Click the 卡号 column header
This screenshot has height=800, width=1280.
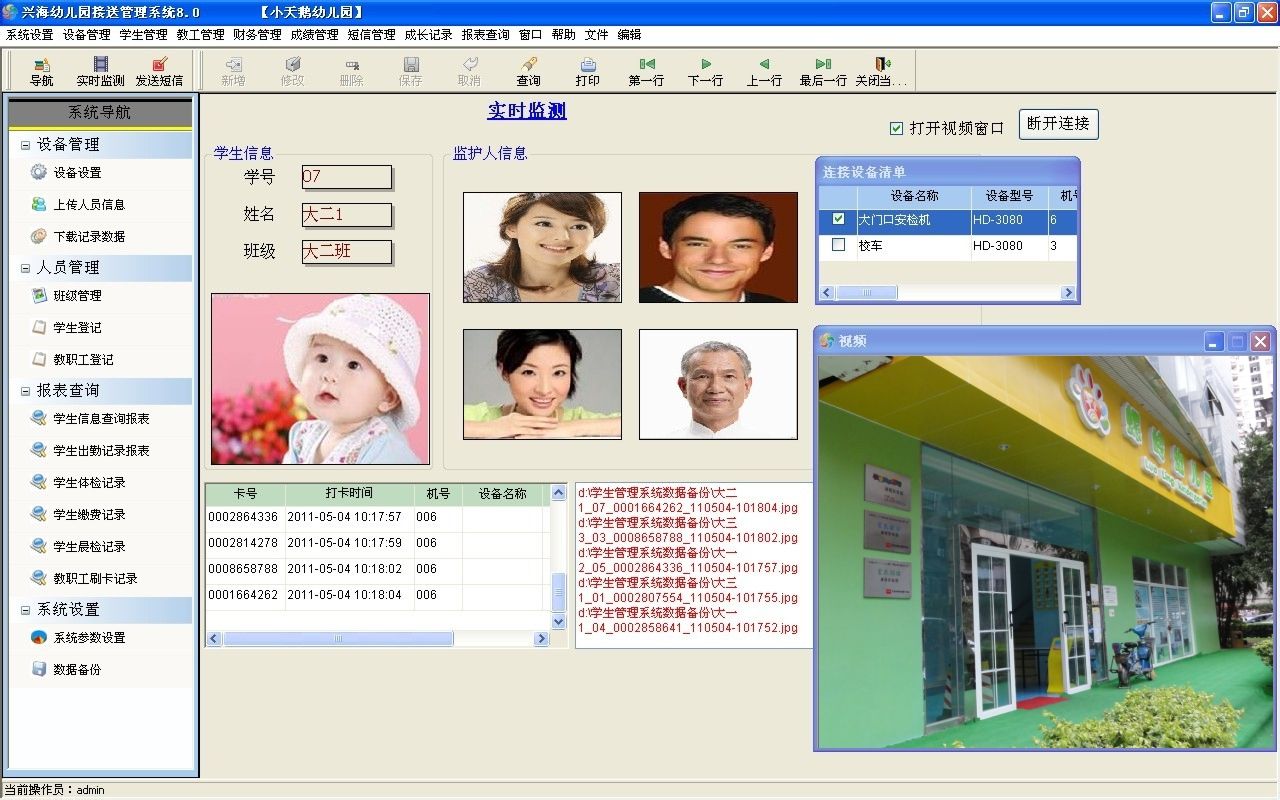245,494
